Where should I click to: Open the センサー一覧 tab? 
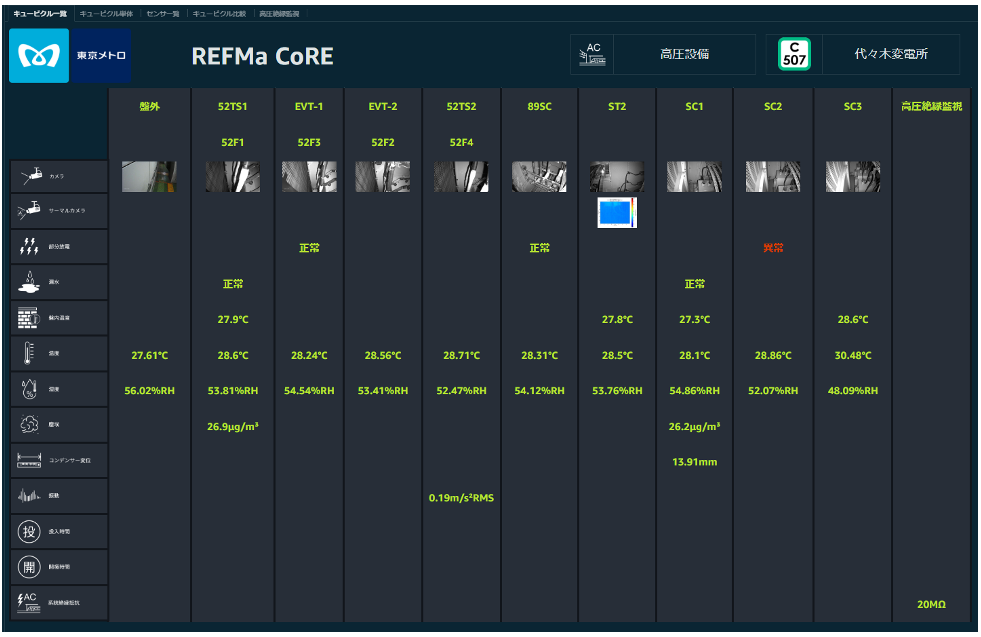pos(163,14)
